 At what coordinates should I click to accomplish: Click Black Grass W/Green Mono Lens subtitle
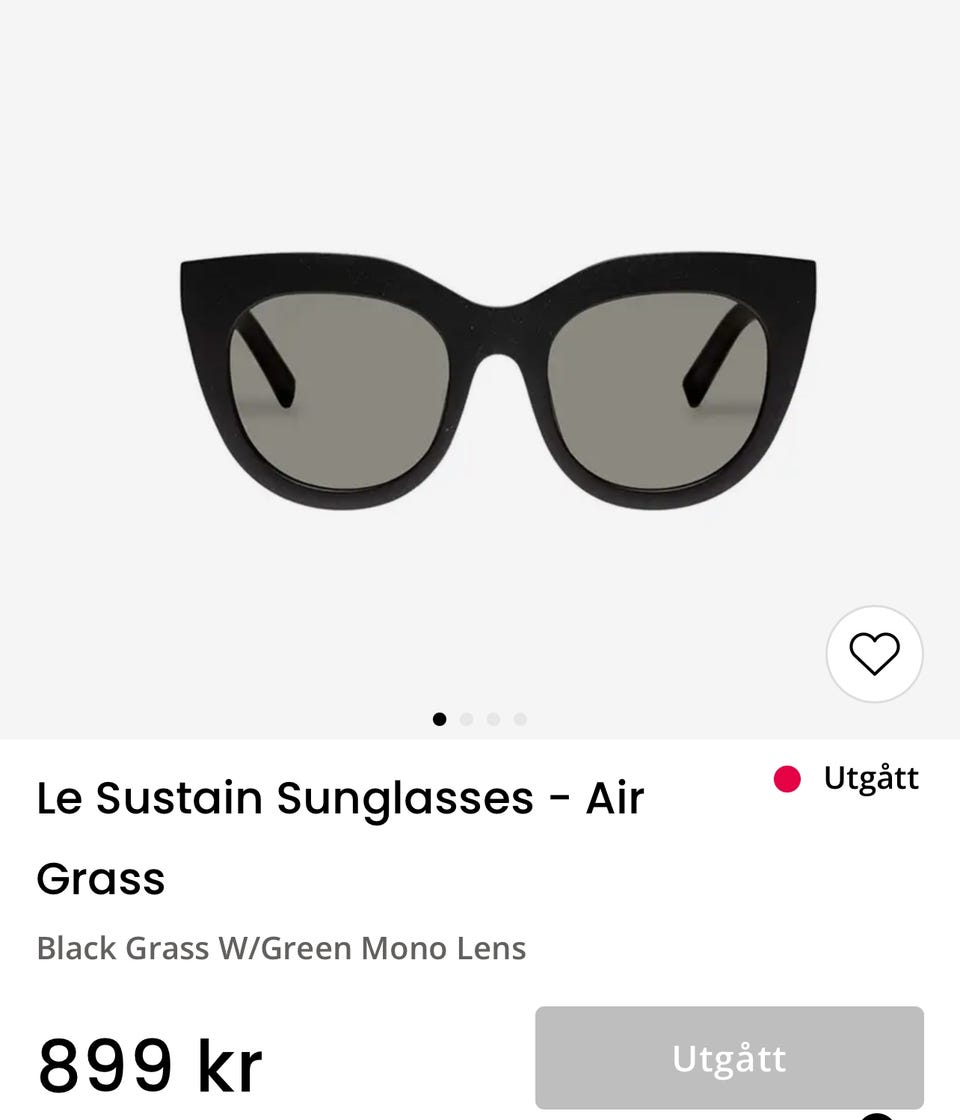coord(281,947)
